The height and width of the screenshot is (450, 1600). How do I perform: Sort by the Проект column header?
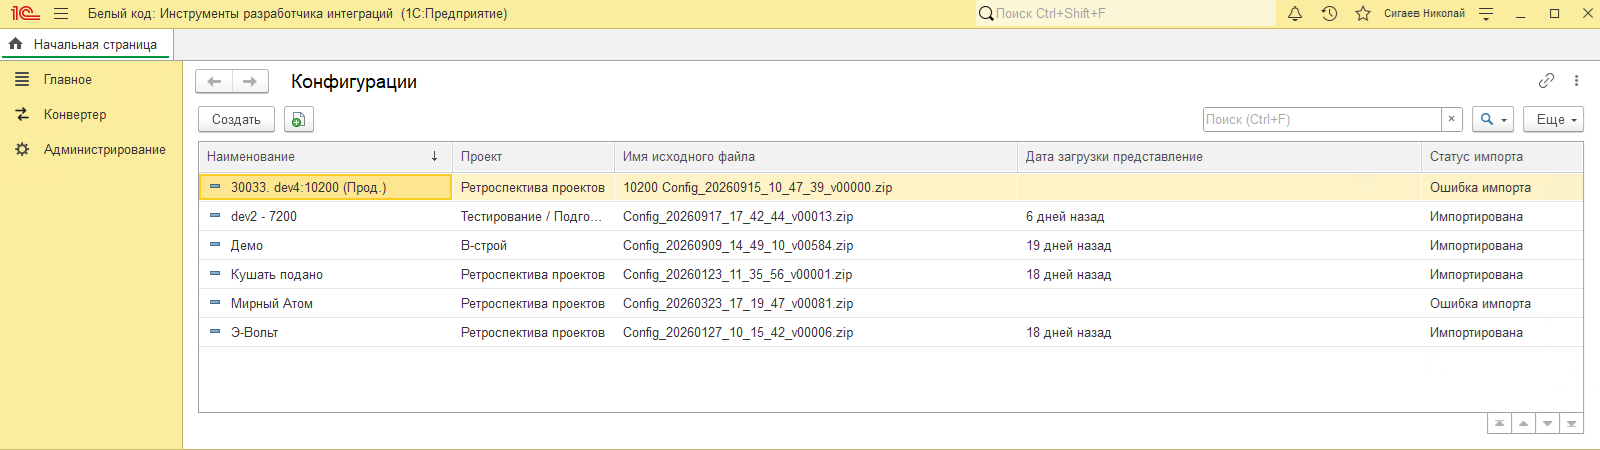(533, 156)
